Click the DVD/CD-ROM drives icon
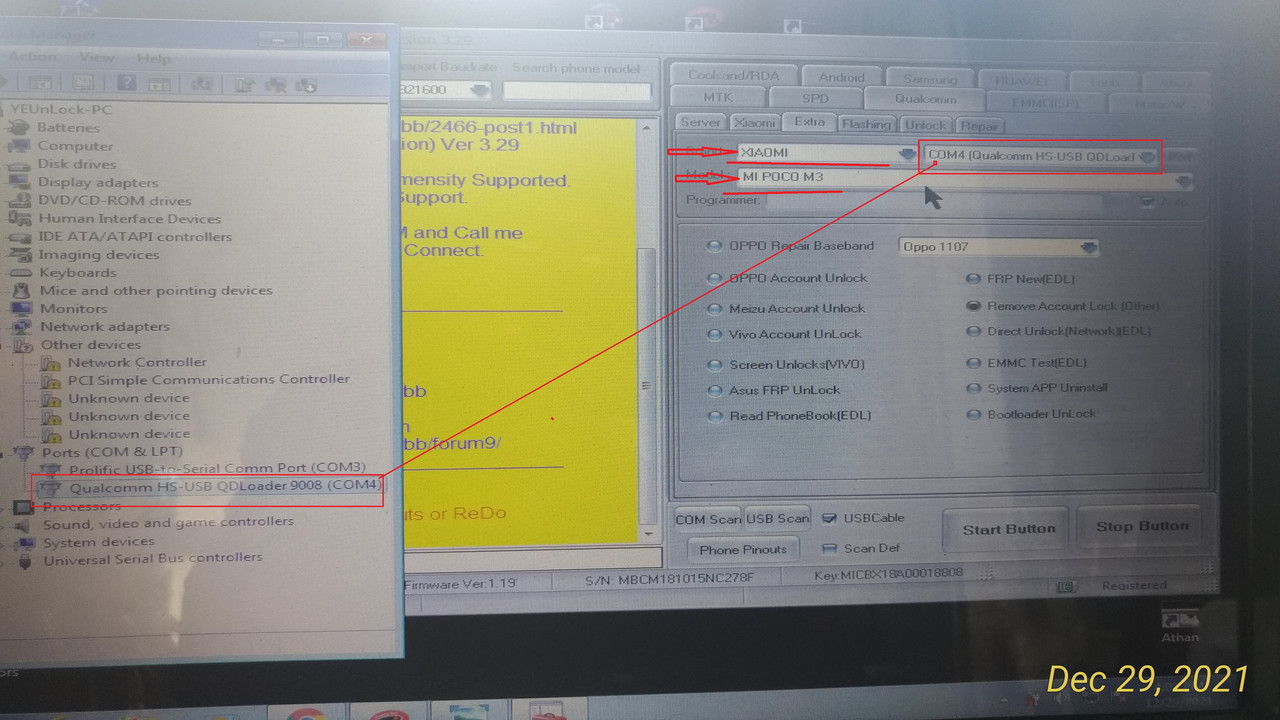 click(20, 200)
